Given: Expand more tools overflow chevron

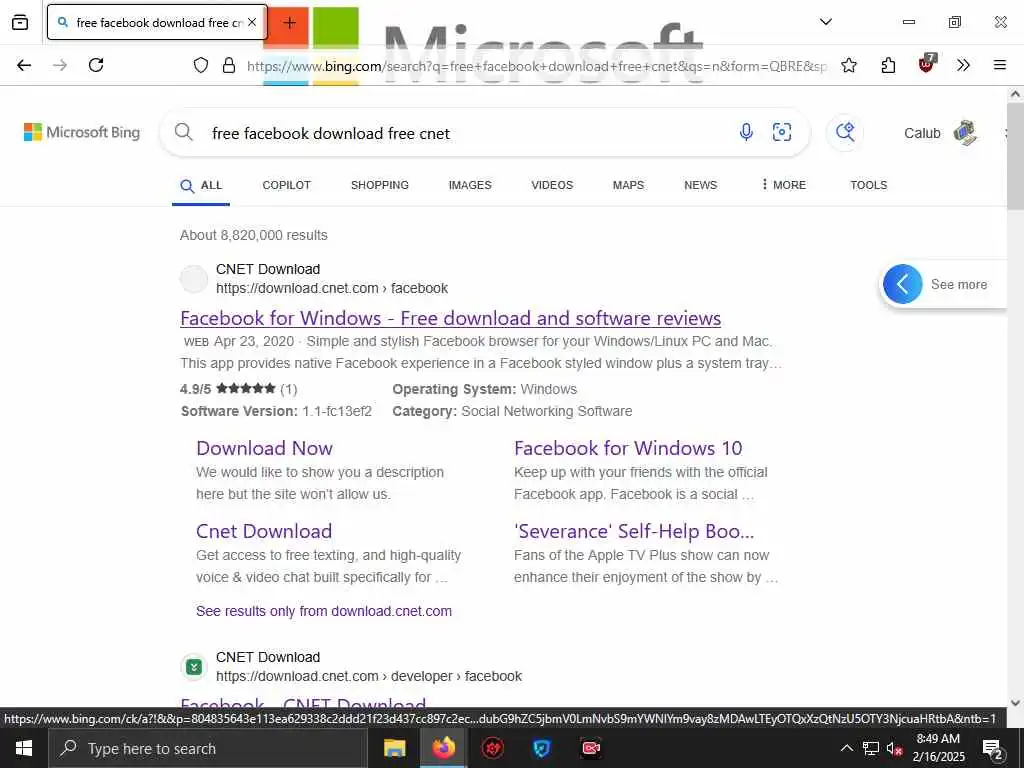Looking at the screenshot, I should tap(963, 65).
